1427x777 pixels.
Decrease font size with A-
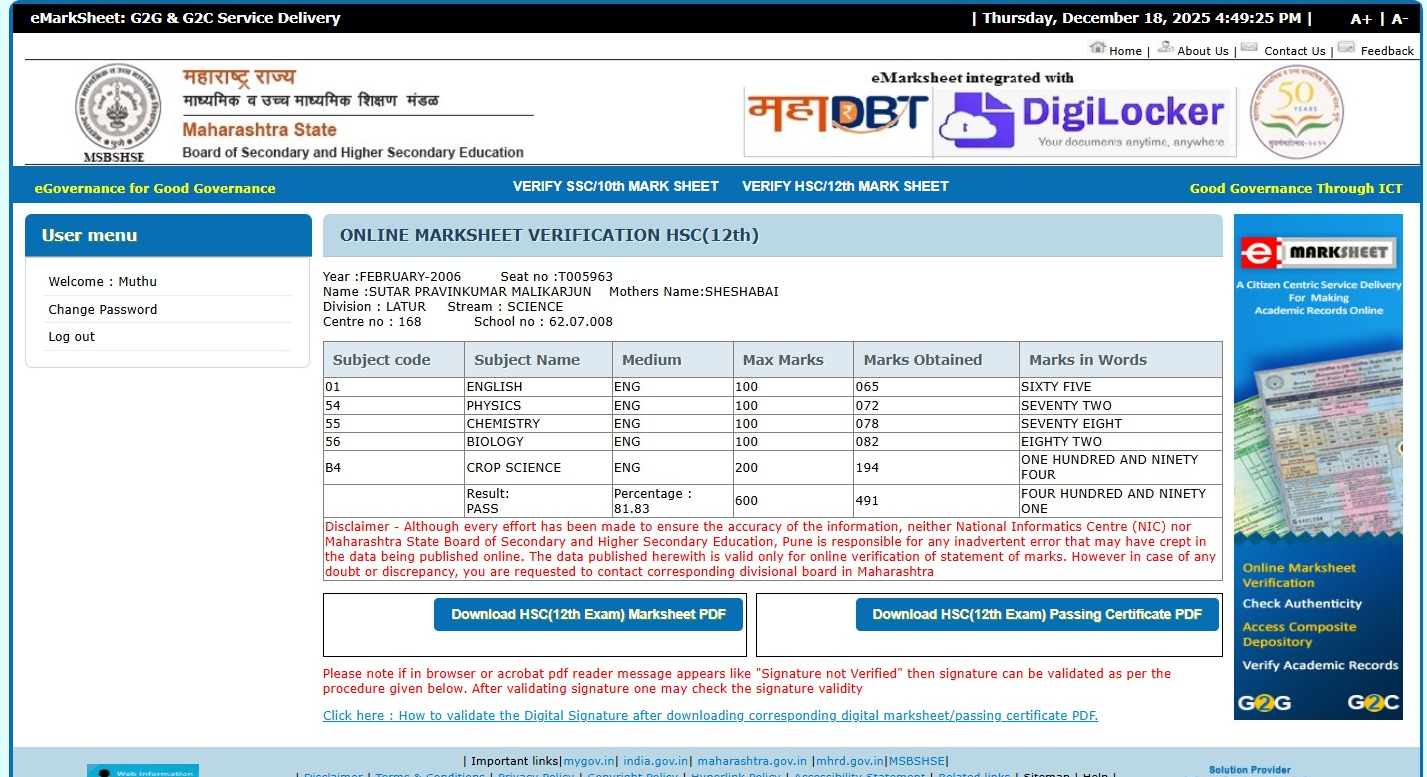1399,19
